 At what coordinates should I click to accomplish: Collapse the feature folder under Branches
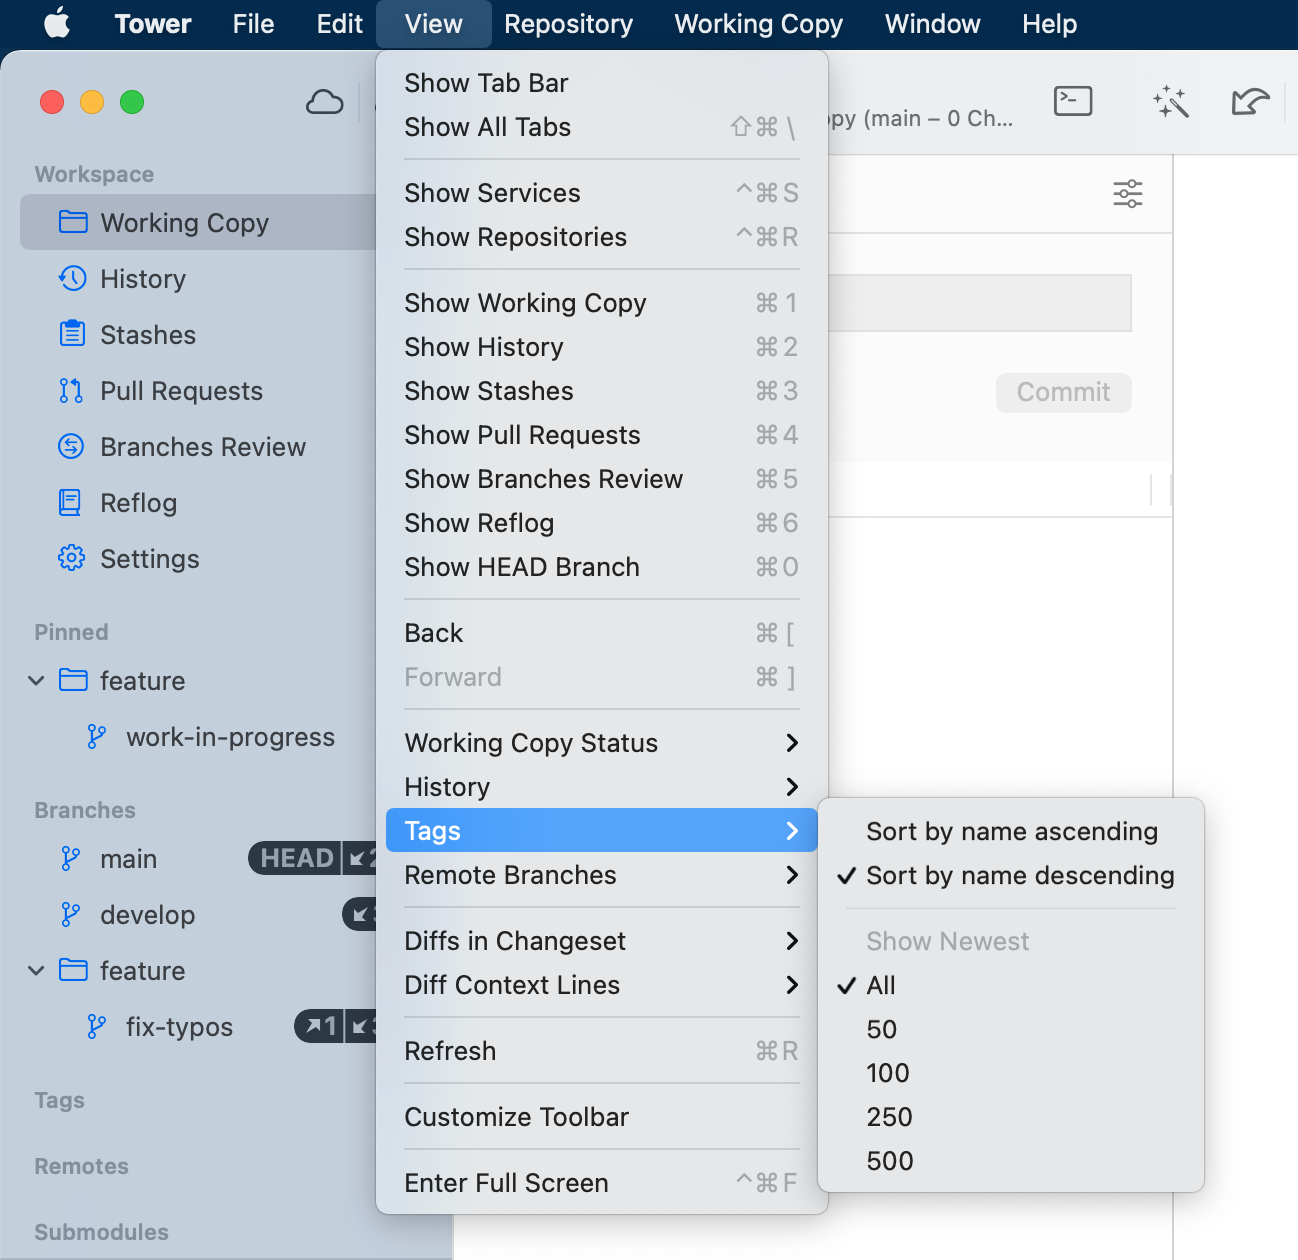37,971
